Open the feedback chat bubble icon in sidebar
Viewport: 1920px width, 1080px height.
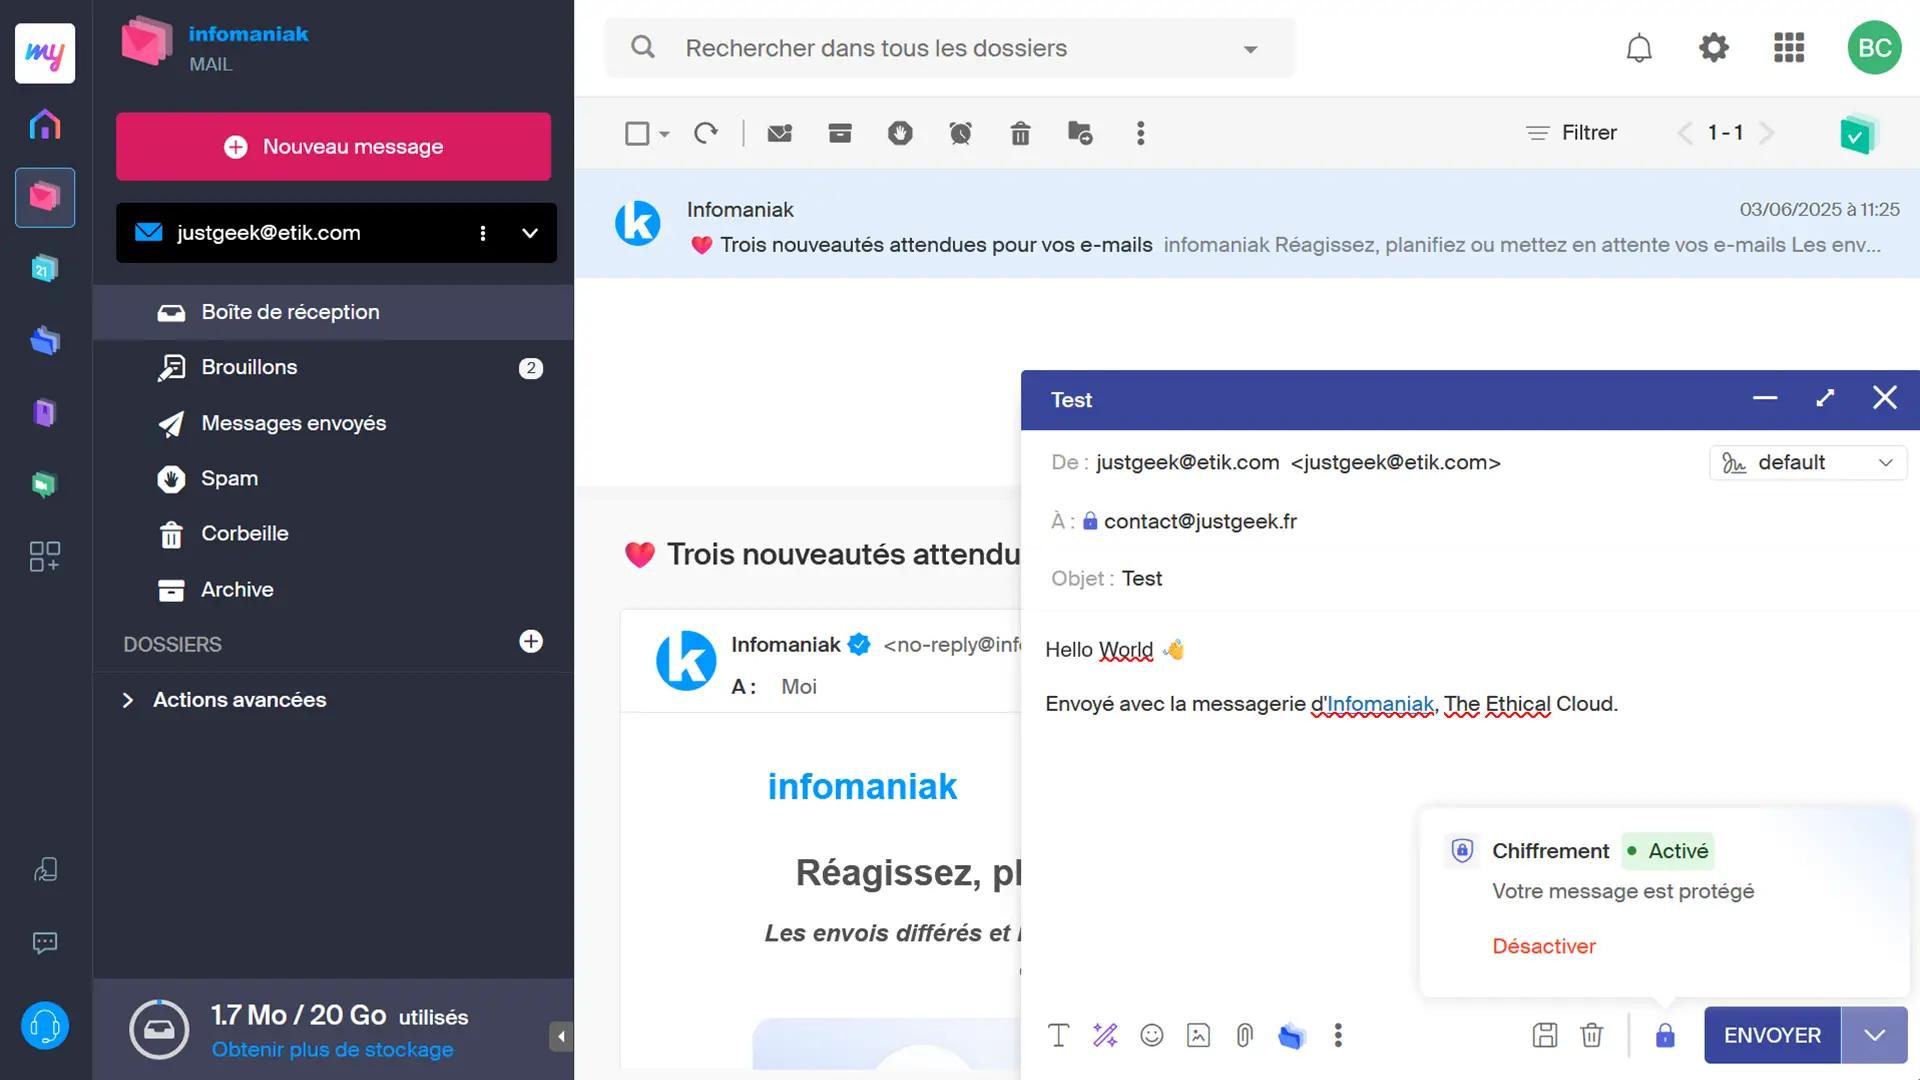point(45,943)
